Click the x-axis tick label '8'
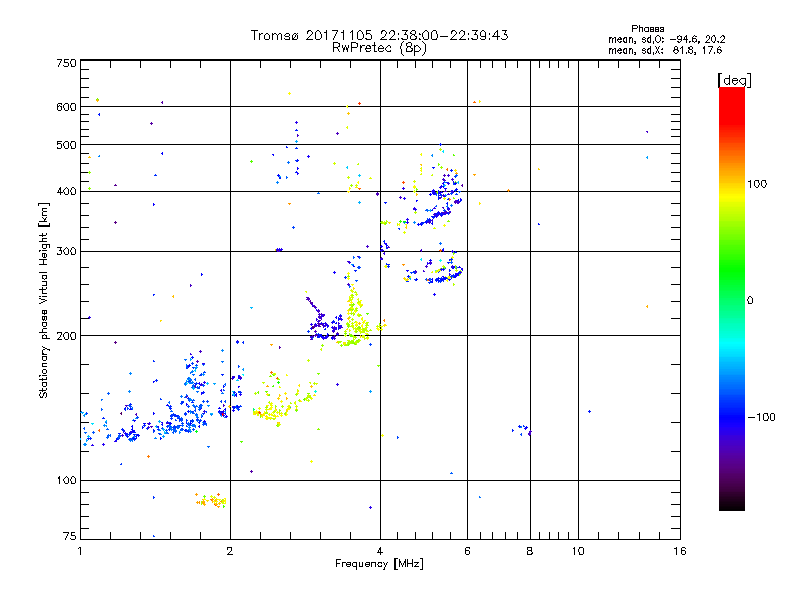Image resolution: width=800 pixels, height=600 pixels. tap(530, 551)
